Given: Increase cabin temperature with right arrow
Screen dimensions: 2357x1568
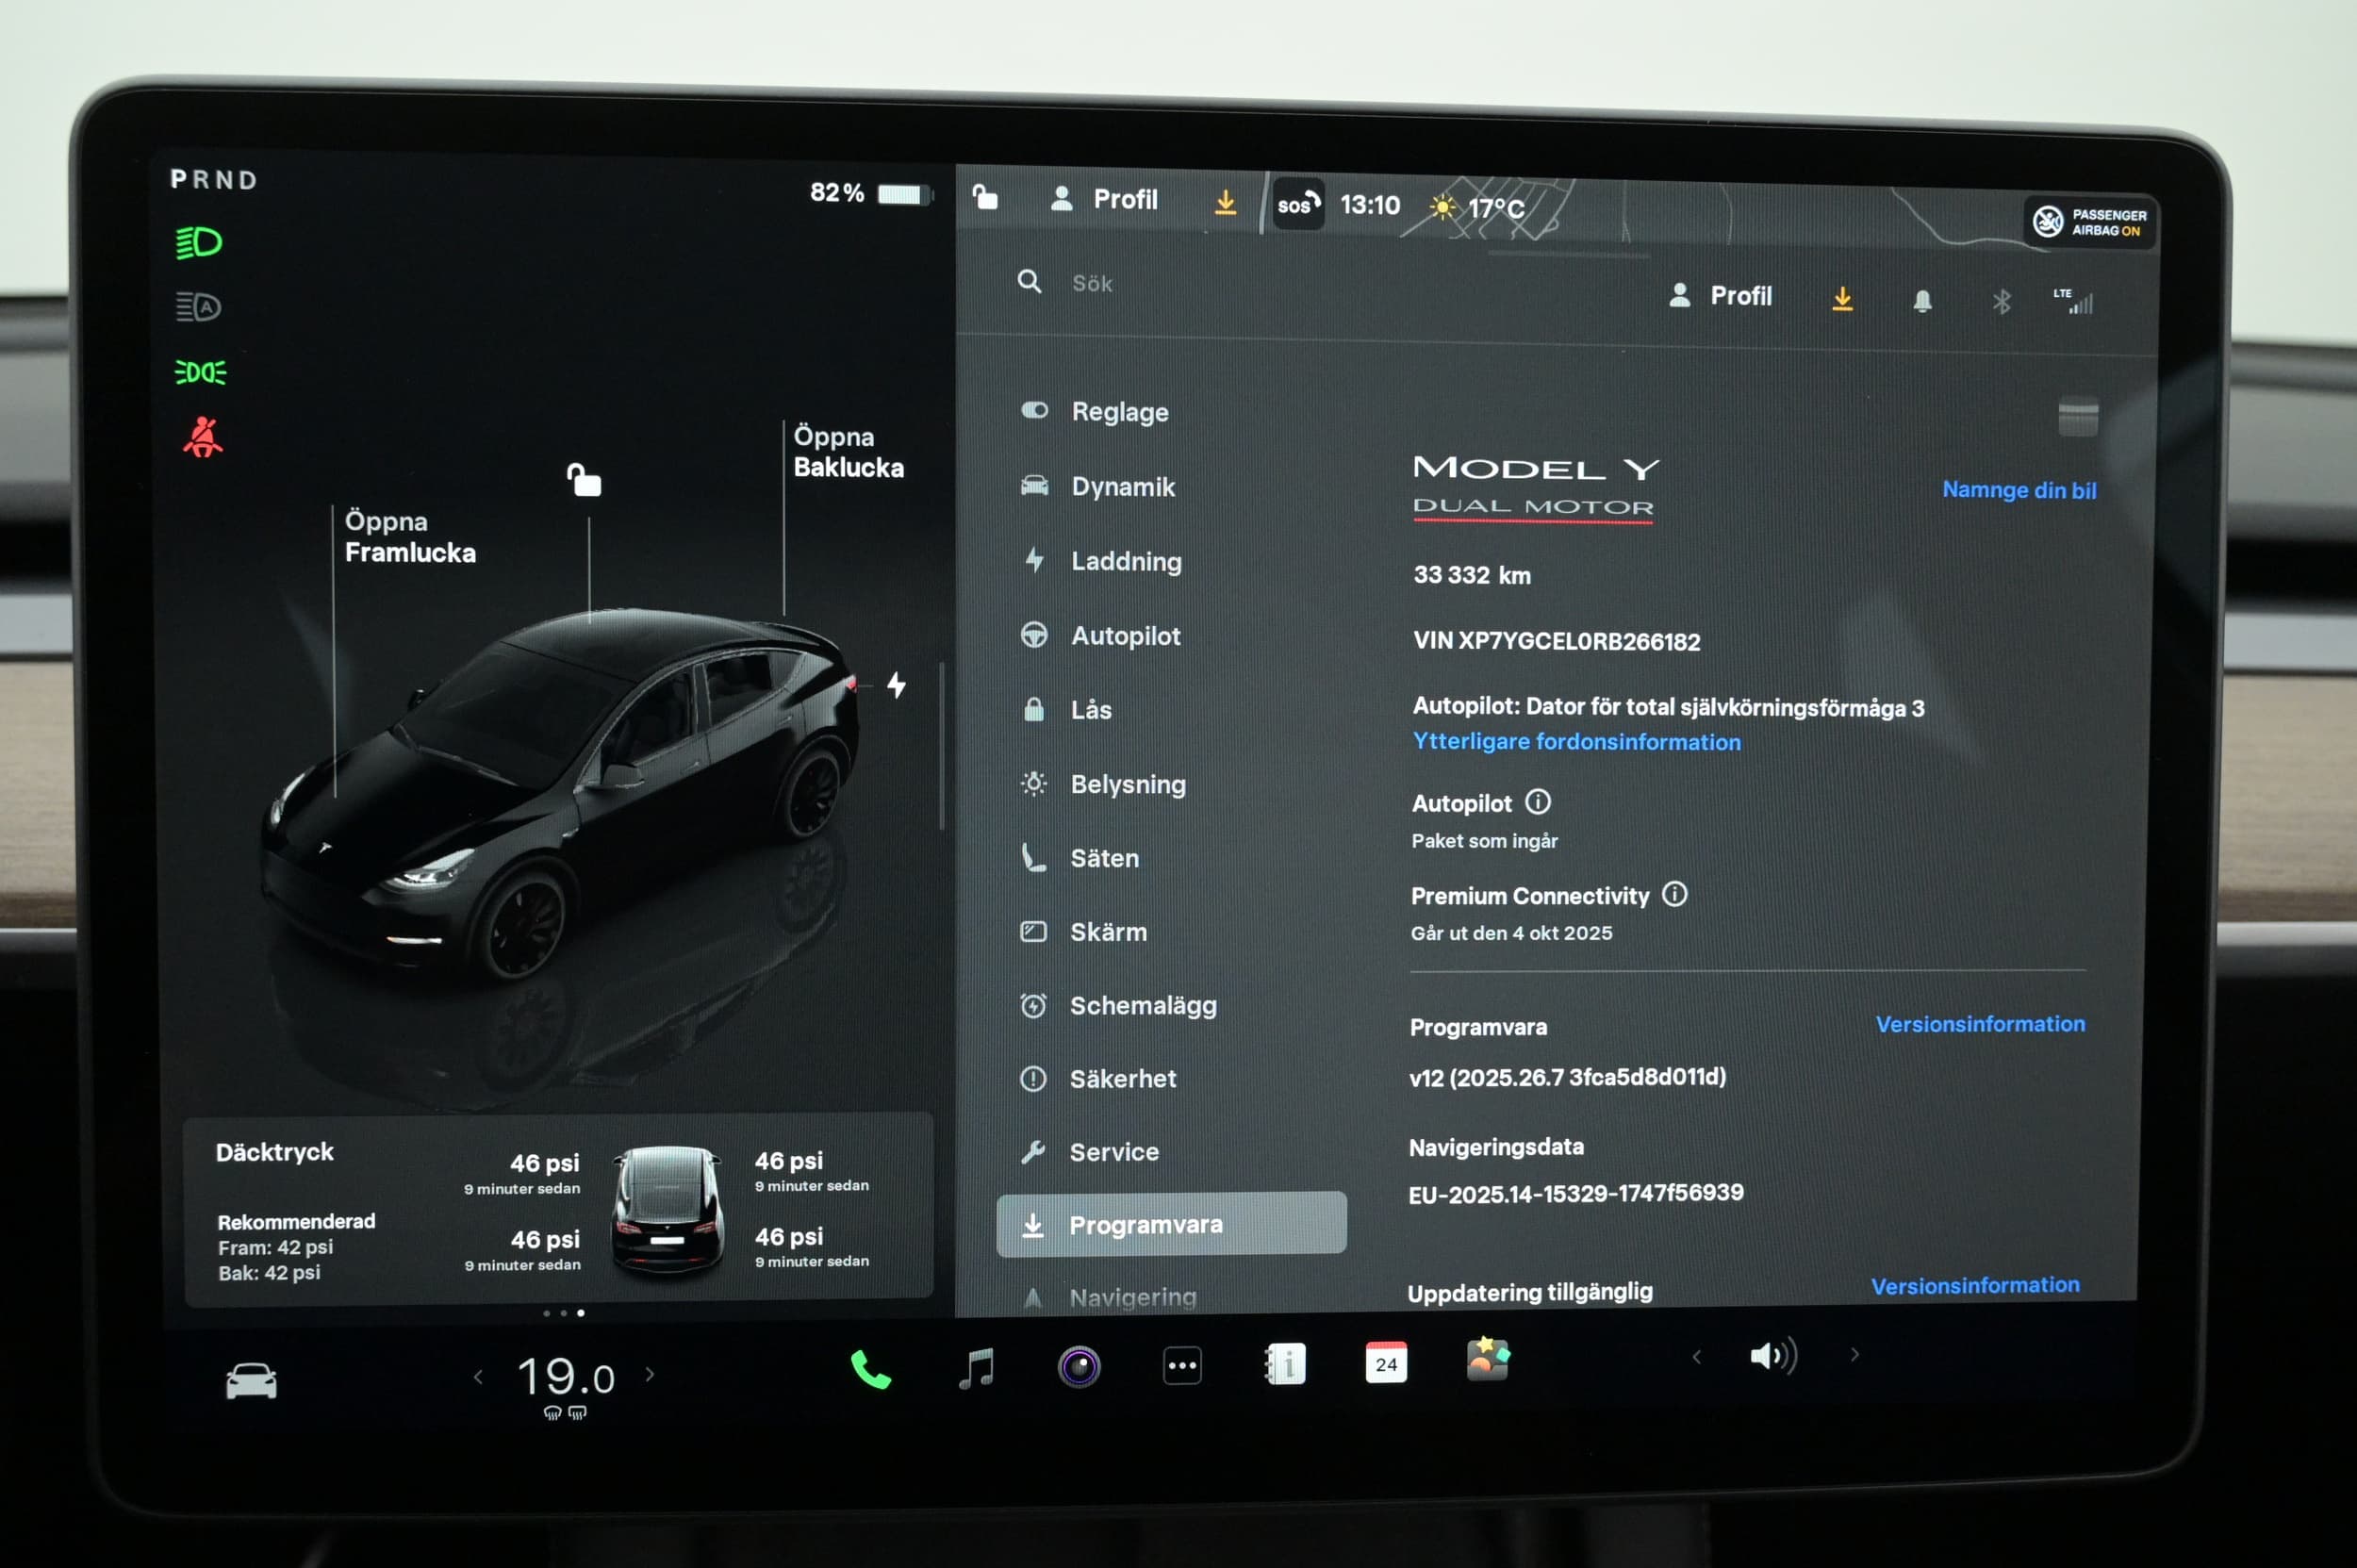Looking at the screenshot, I should tap(650, 1374).
